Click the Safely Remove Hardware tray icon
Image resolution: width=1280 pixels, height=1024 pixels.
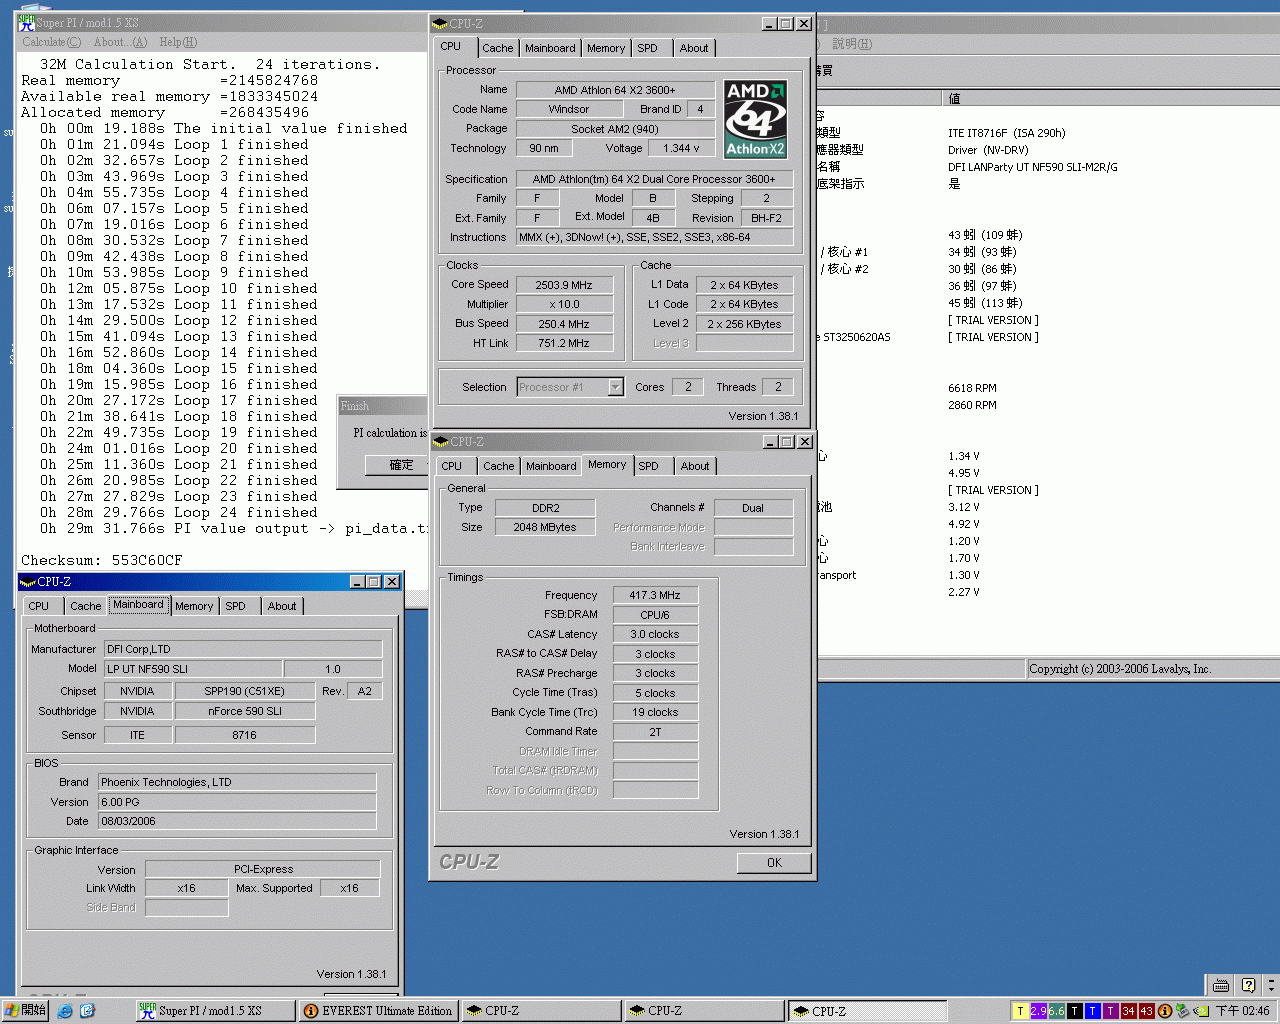pyautogui.click(x=1182, y=1011)
